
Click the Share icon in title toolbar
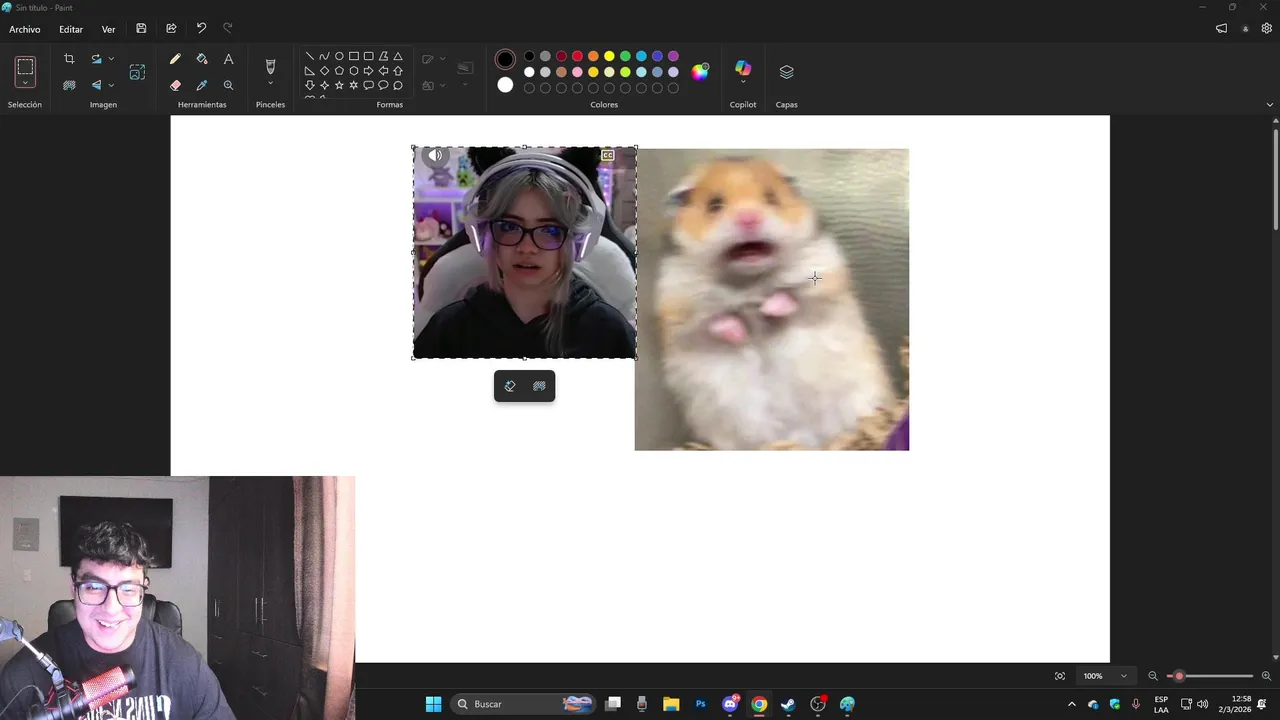[171, 29]
